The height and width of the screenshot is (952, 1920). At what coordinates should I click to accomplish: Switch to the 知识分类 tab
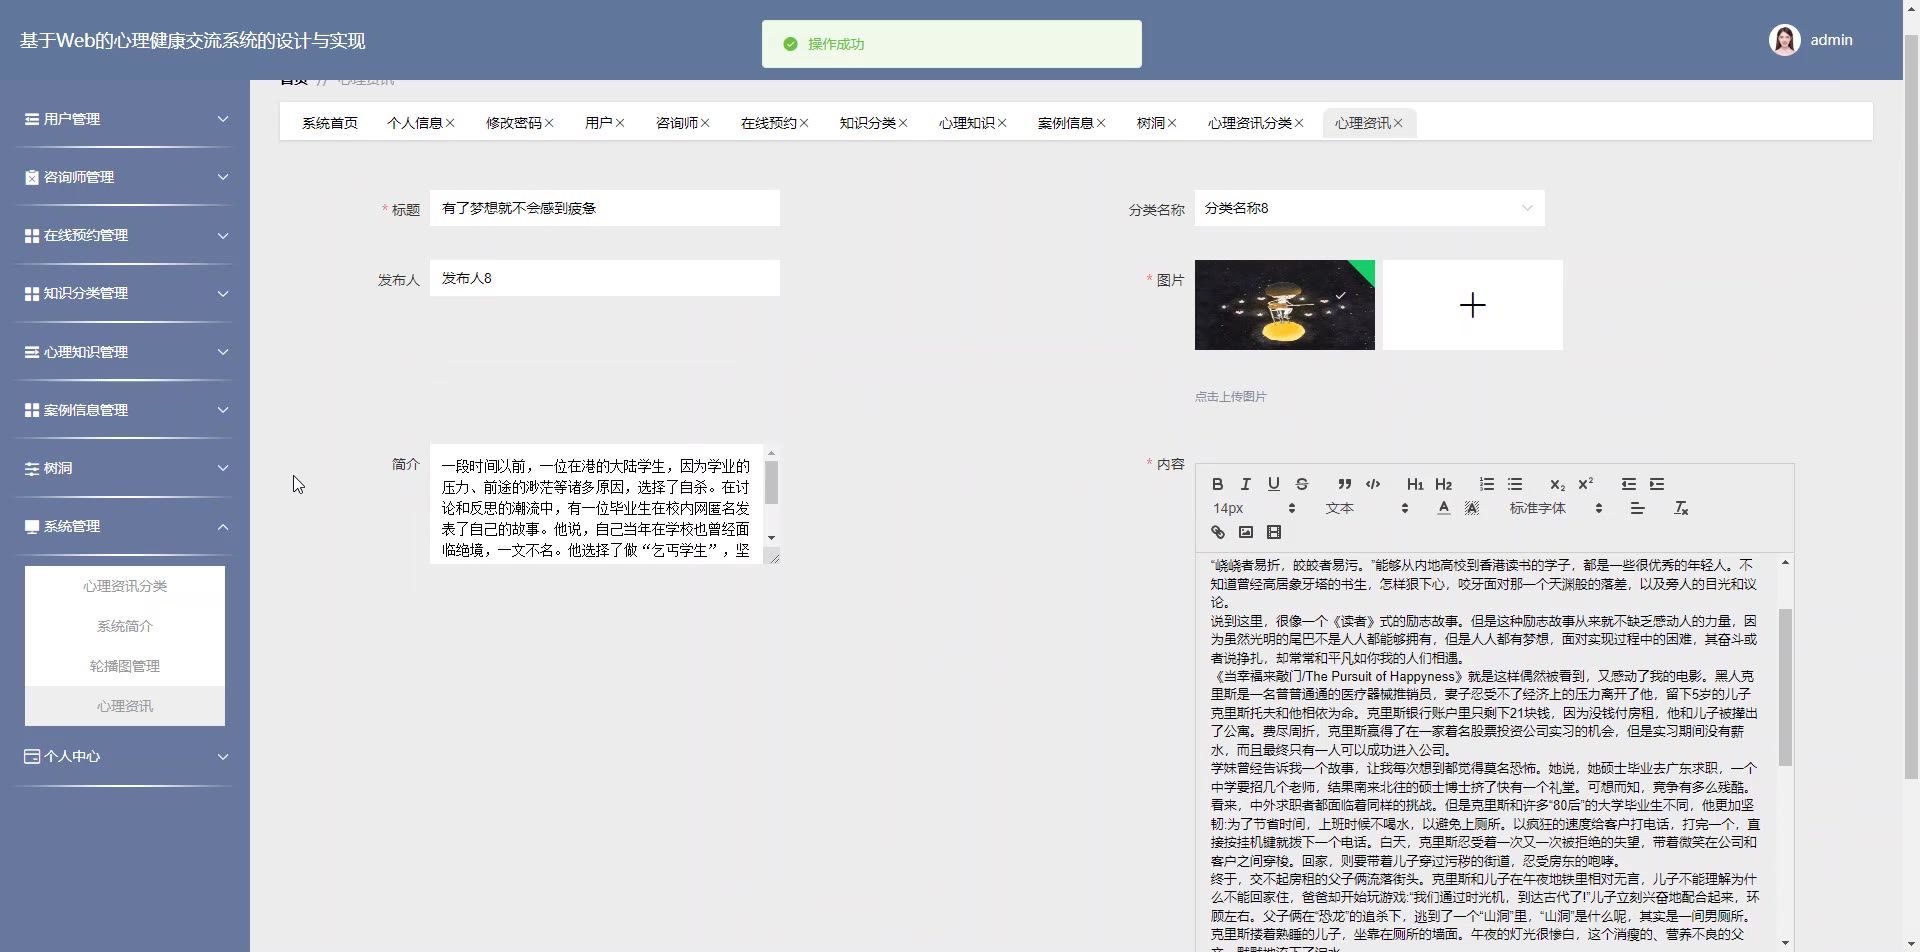868,123
